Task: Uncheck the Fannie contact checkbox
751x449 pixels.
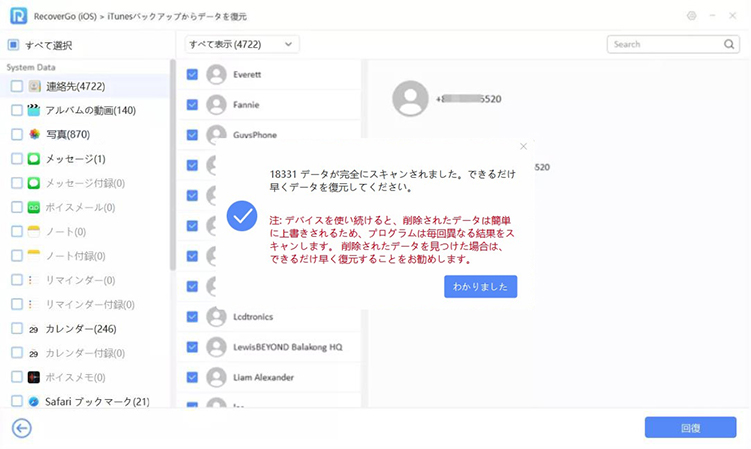Action: [192, 104]
